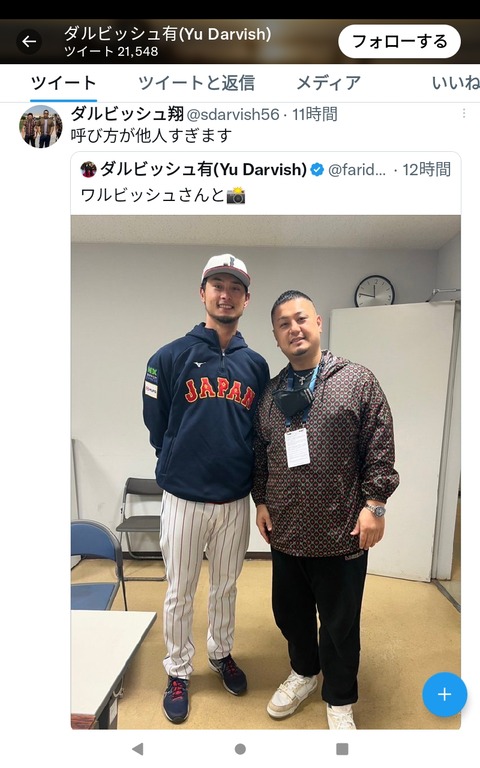
Task: Click the tweet text 呼び方が他人すぎます
Action: [151, 135]
